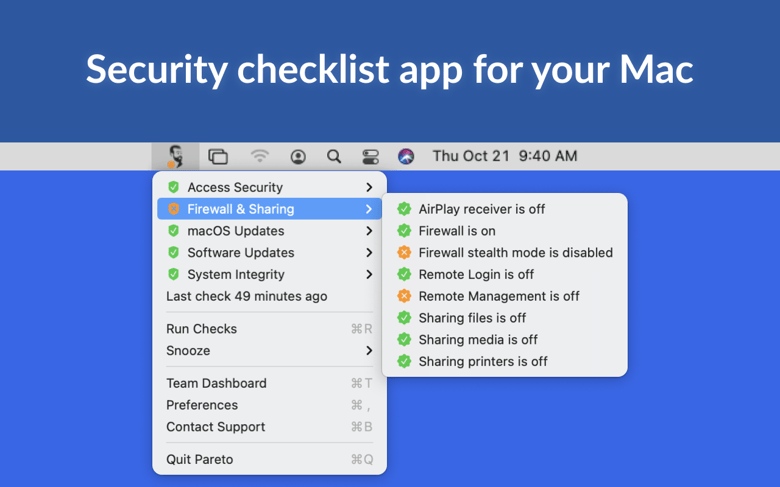The image size is (780, 487).
Task: Run Checks from the Pareto menu
Action: pyautogui.click(x=269, y=329)
